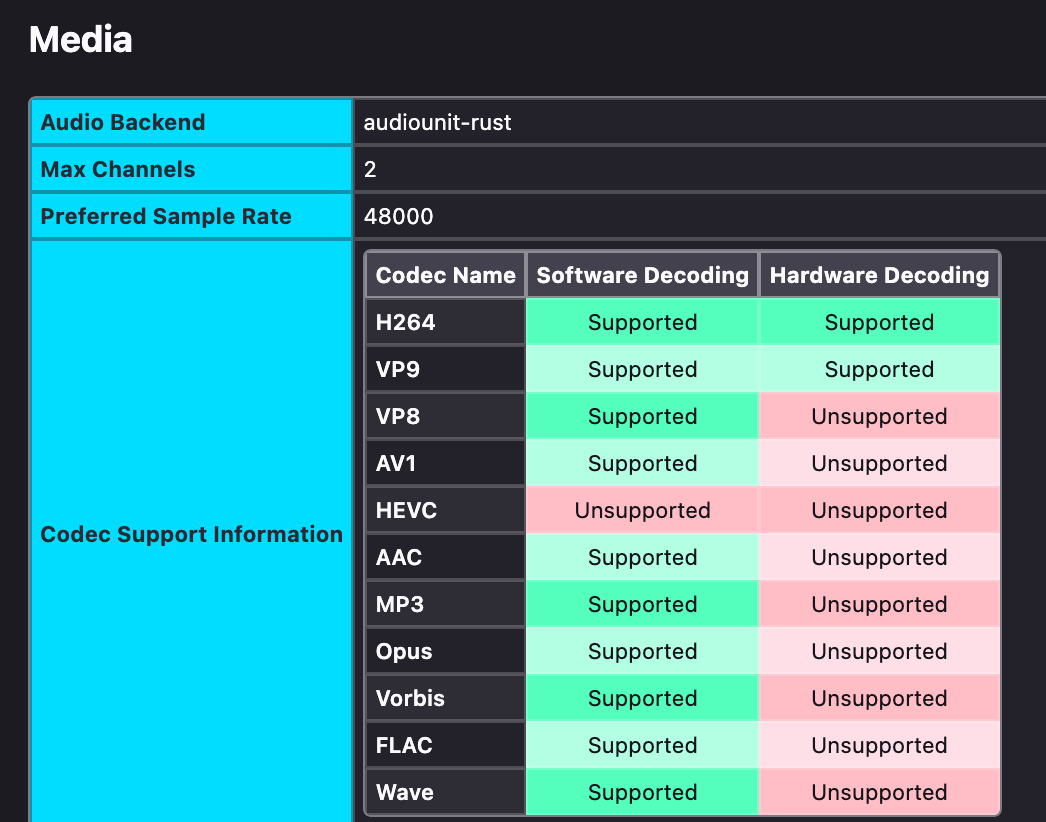This screenshot has height=822, width=1046.
Task: Click MP3 software decoding Supported cell
Action: pyautogui.click(x=642, y=604)
